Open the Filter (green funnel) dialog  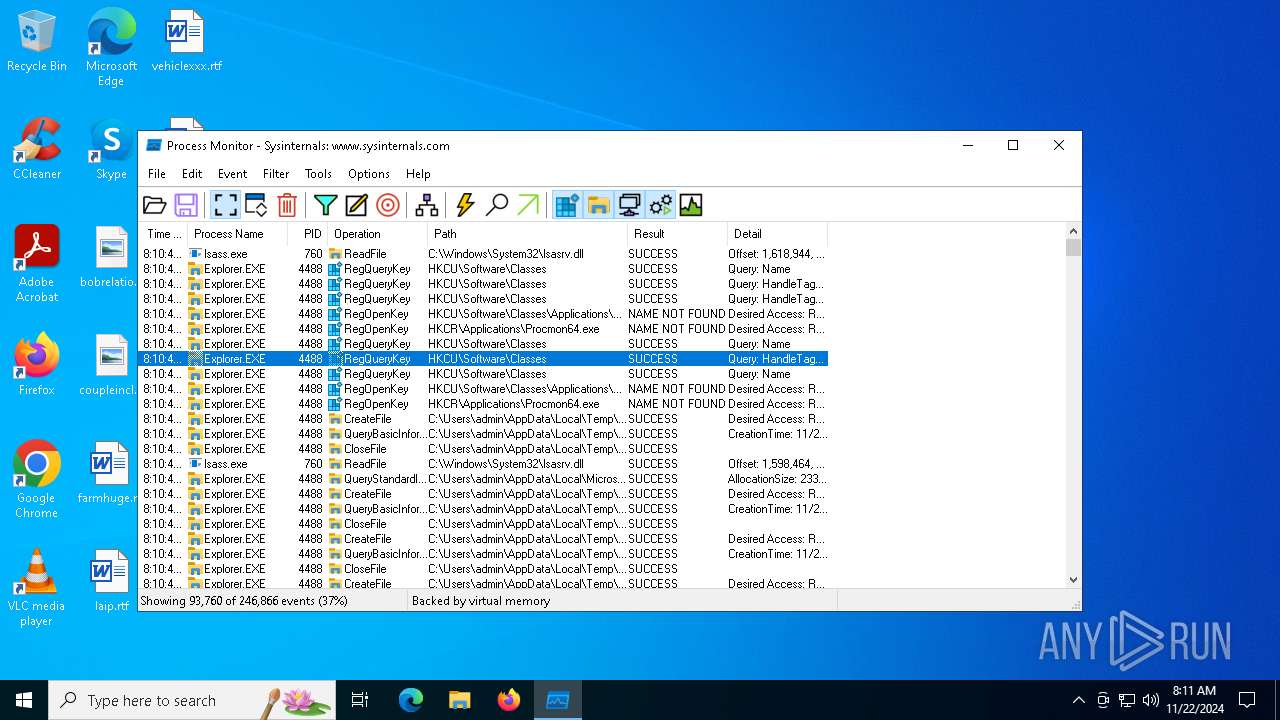(x=325, y=205)
